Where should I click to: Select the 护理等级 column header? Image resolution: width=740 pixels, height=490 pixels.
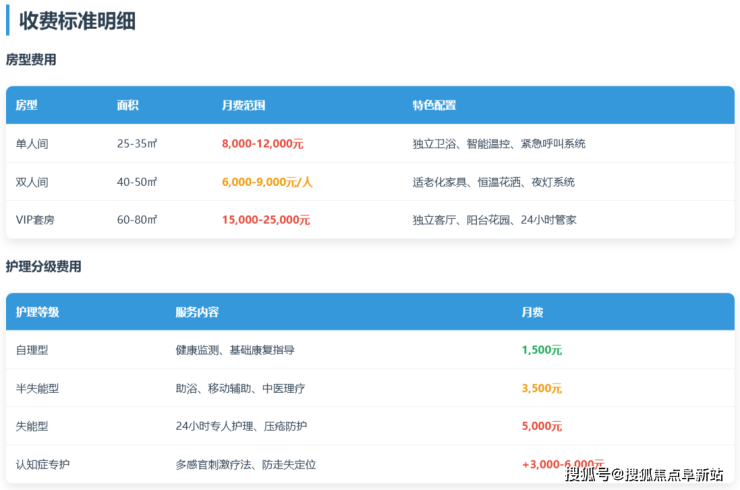[38, 312]
